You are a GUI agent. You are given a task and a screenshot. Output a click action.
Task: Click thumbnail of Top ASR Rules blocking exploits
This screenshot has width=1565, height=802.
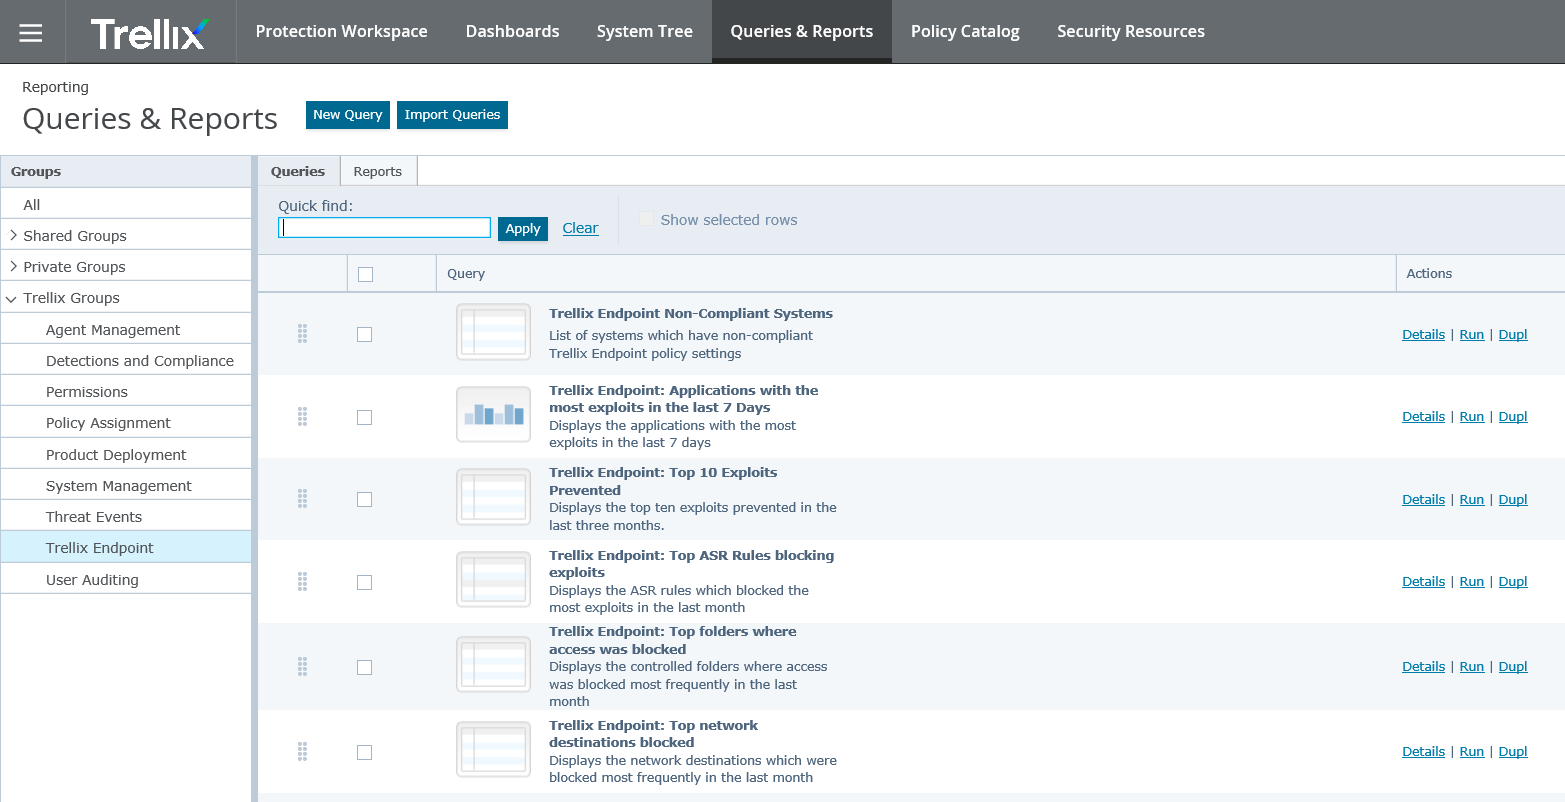point(494,579)
